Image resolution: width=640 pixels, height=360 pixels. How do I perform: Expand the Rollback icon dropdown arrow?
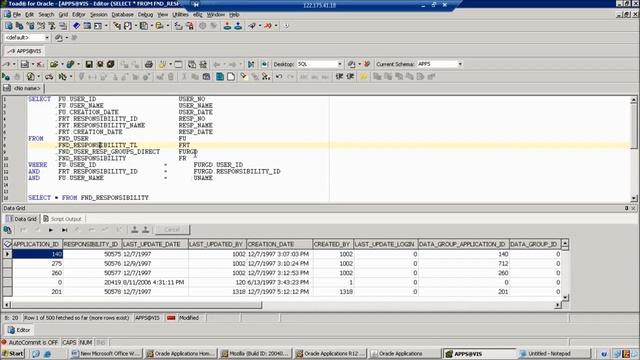tap(276, 26)
